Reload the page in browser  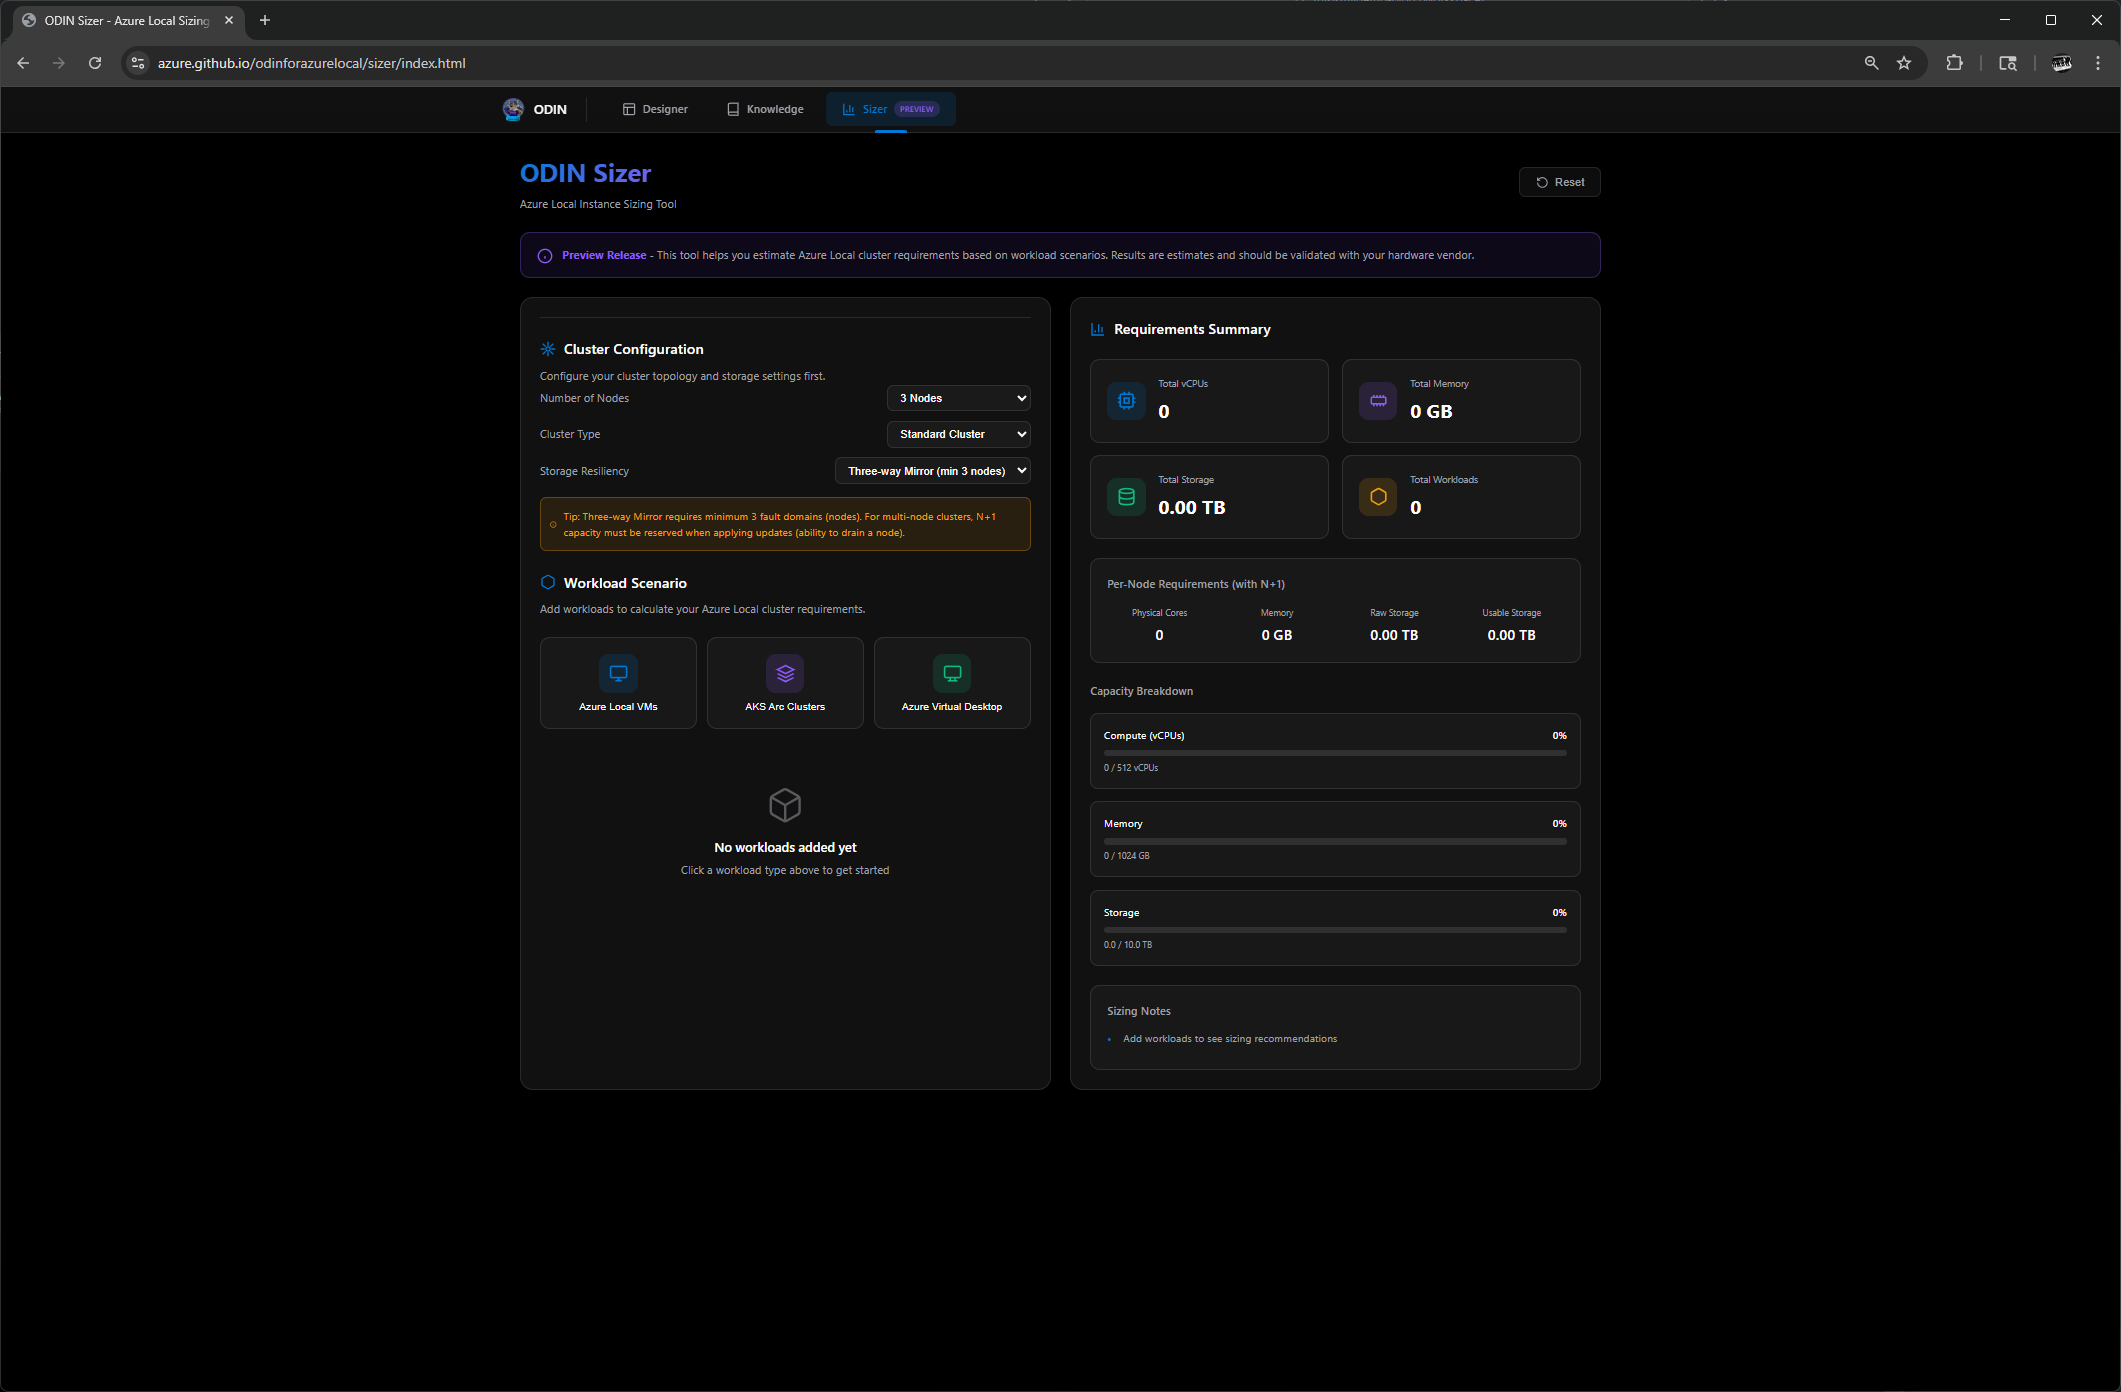(95, 63)
